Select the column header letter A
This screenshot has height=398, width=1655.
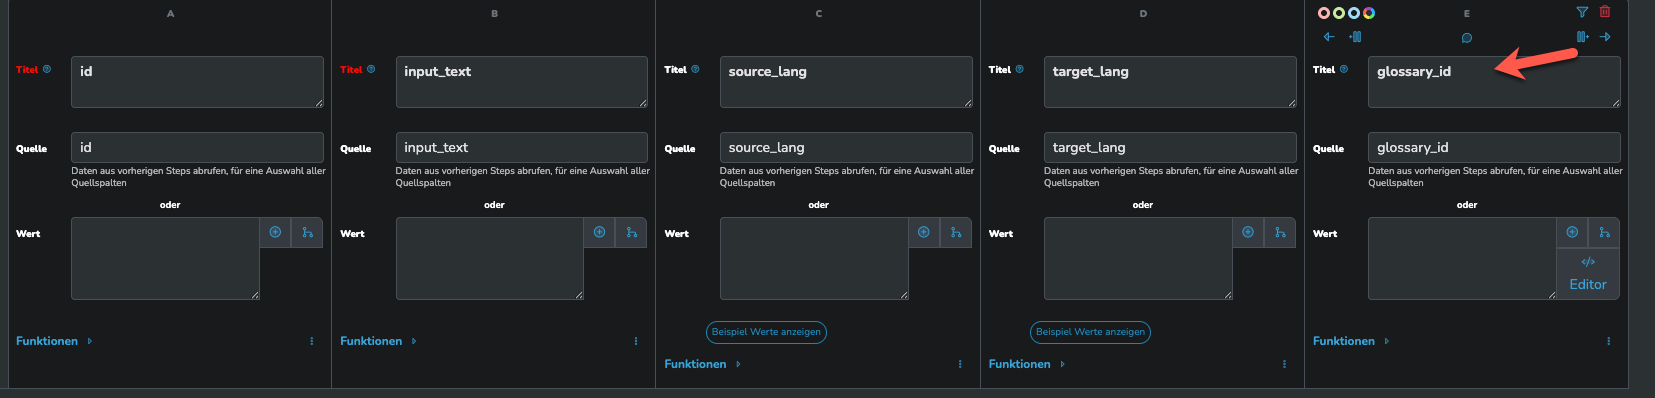click(x=170, y=14)
